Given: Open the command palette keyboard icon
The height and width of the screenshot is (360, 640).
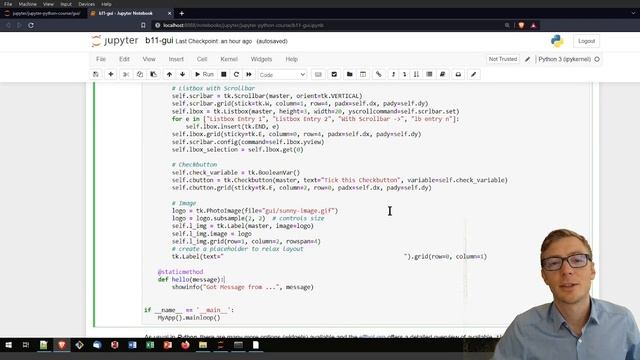Looking at the screenshot, I should point(318,74).
